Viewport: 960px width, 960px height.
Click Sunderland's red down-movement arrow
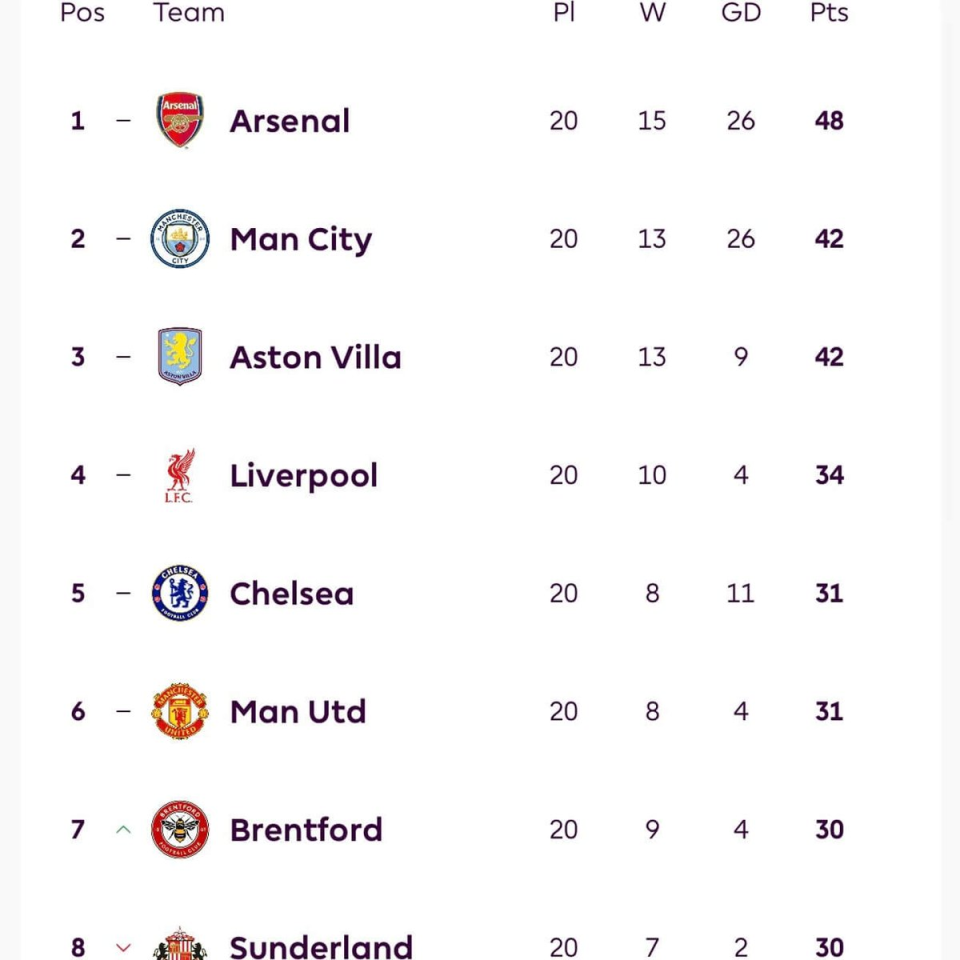pos(123,946)
